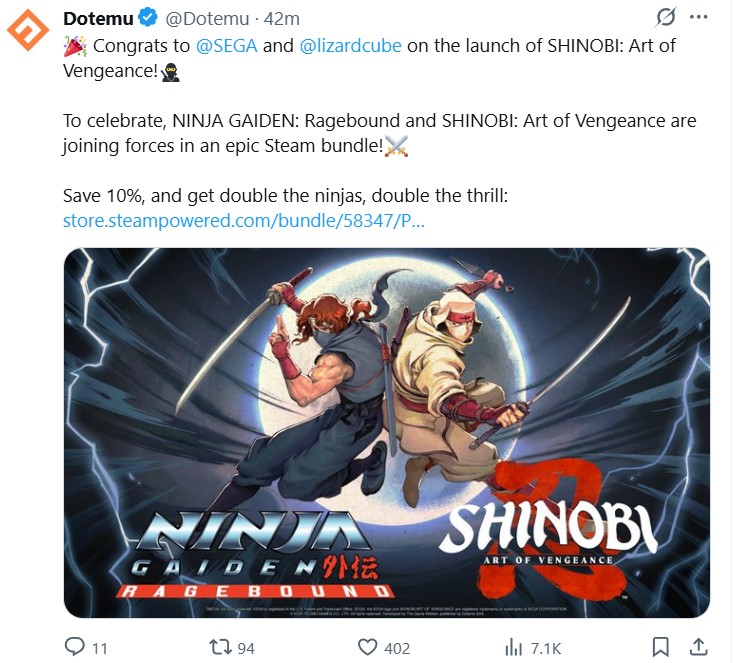
Task: Click the 402 likes count
Action: click(397, 649)
